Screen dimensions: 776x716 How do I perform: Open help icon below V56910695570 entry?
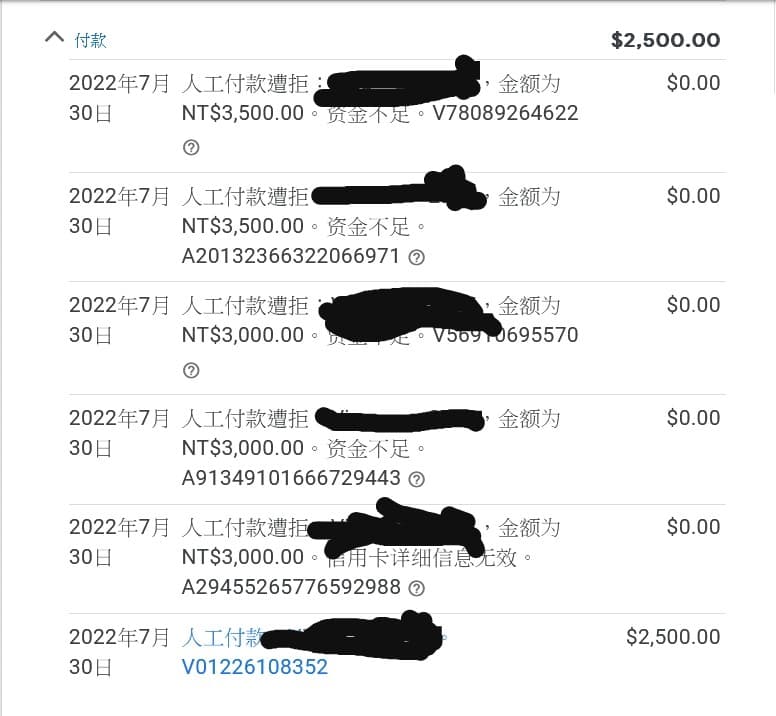pos(191,370)
